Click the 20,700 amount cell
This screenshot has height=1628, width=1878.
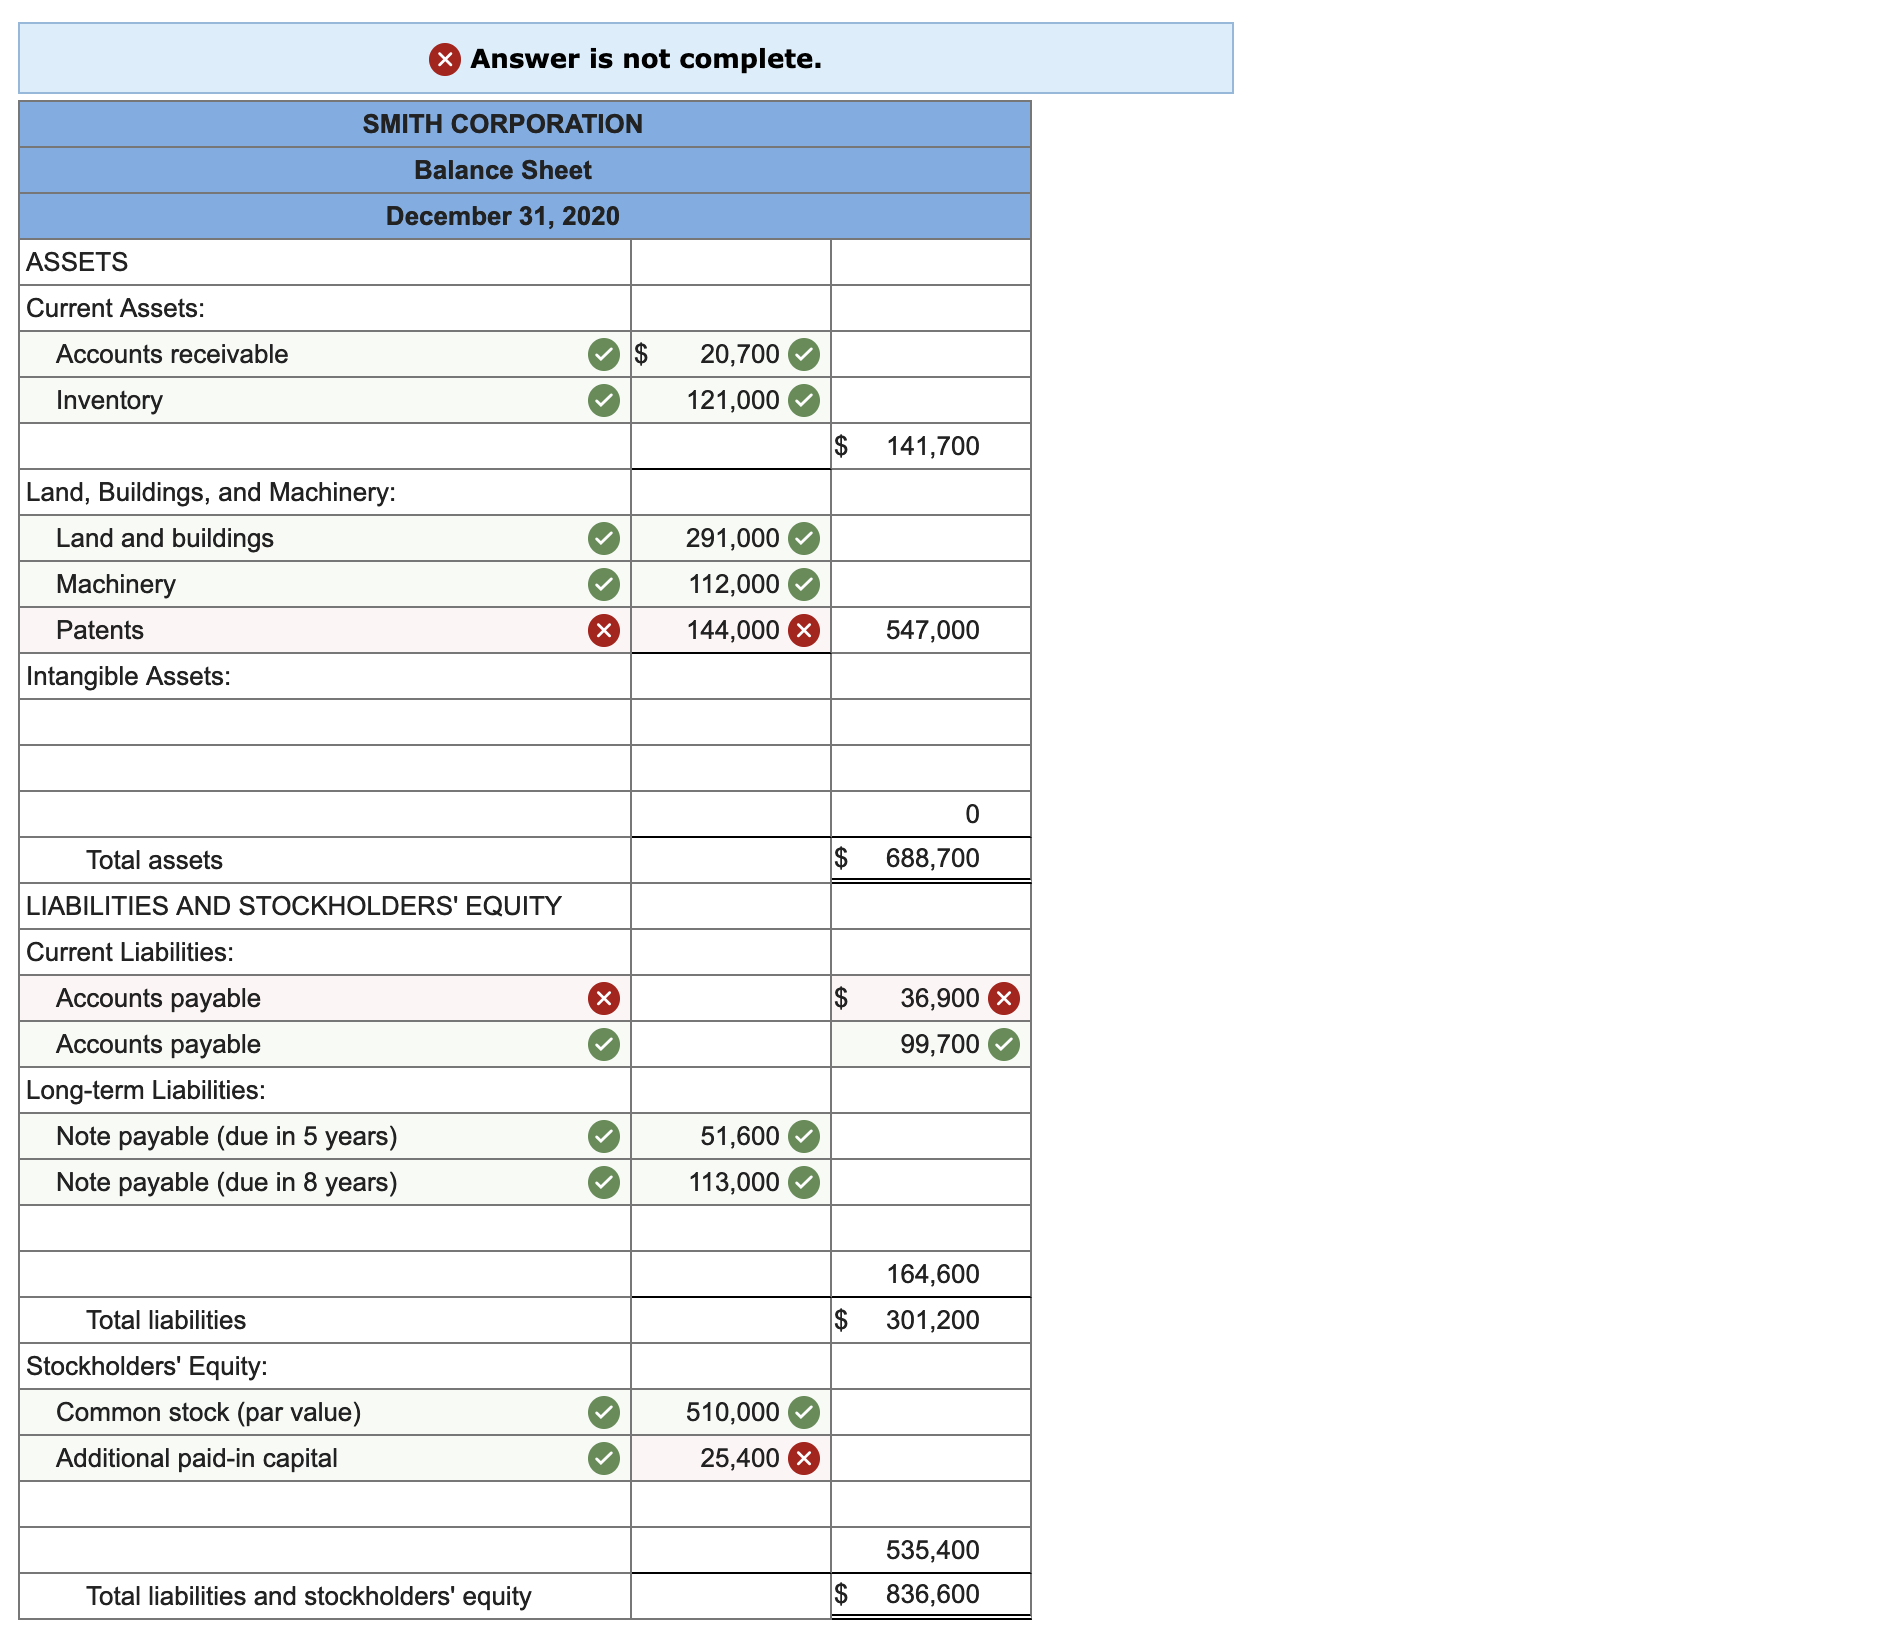pos(731,354)
